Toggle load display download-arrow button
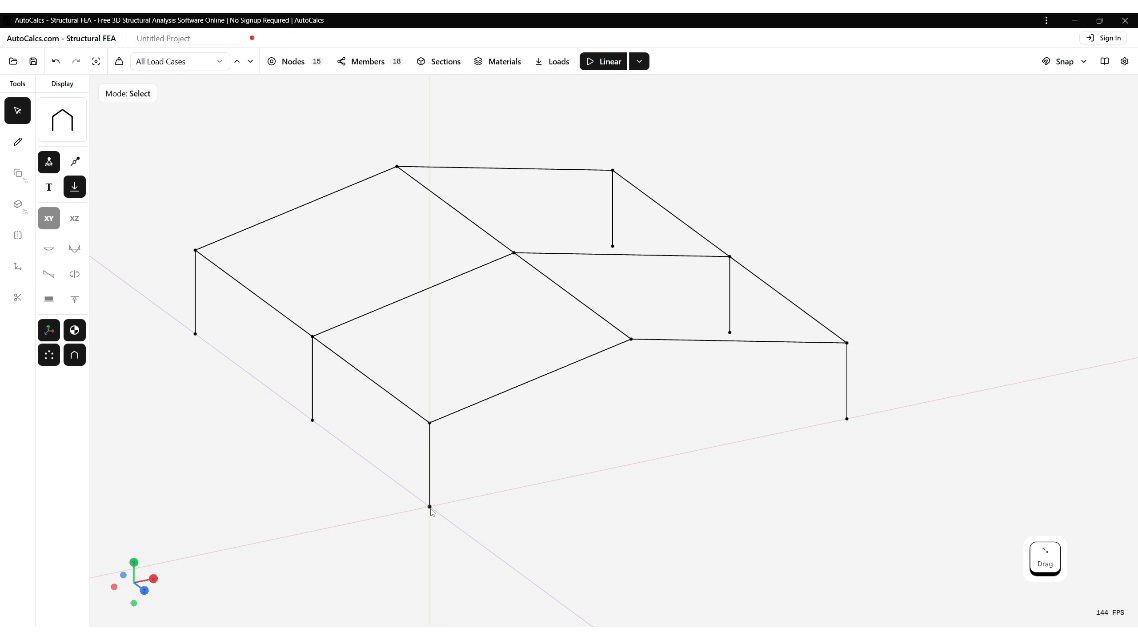This screenshot has width=1138, height=640. [74, 187]
